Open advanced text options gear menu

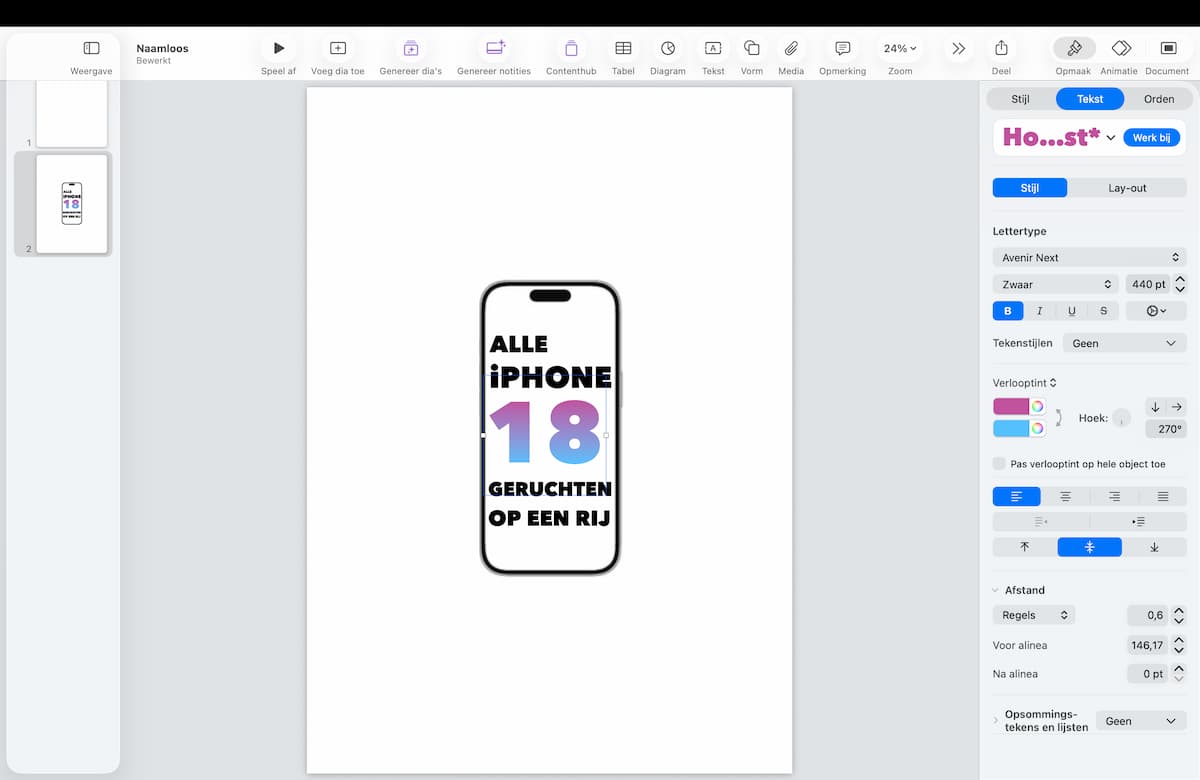tap(1156, 311)
